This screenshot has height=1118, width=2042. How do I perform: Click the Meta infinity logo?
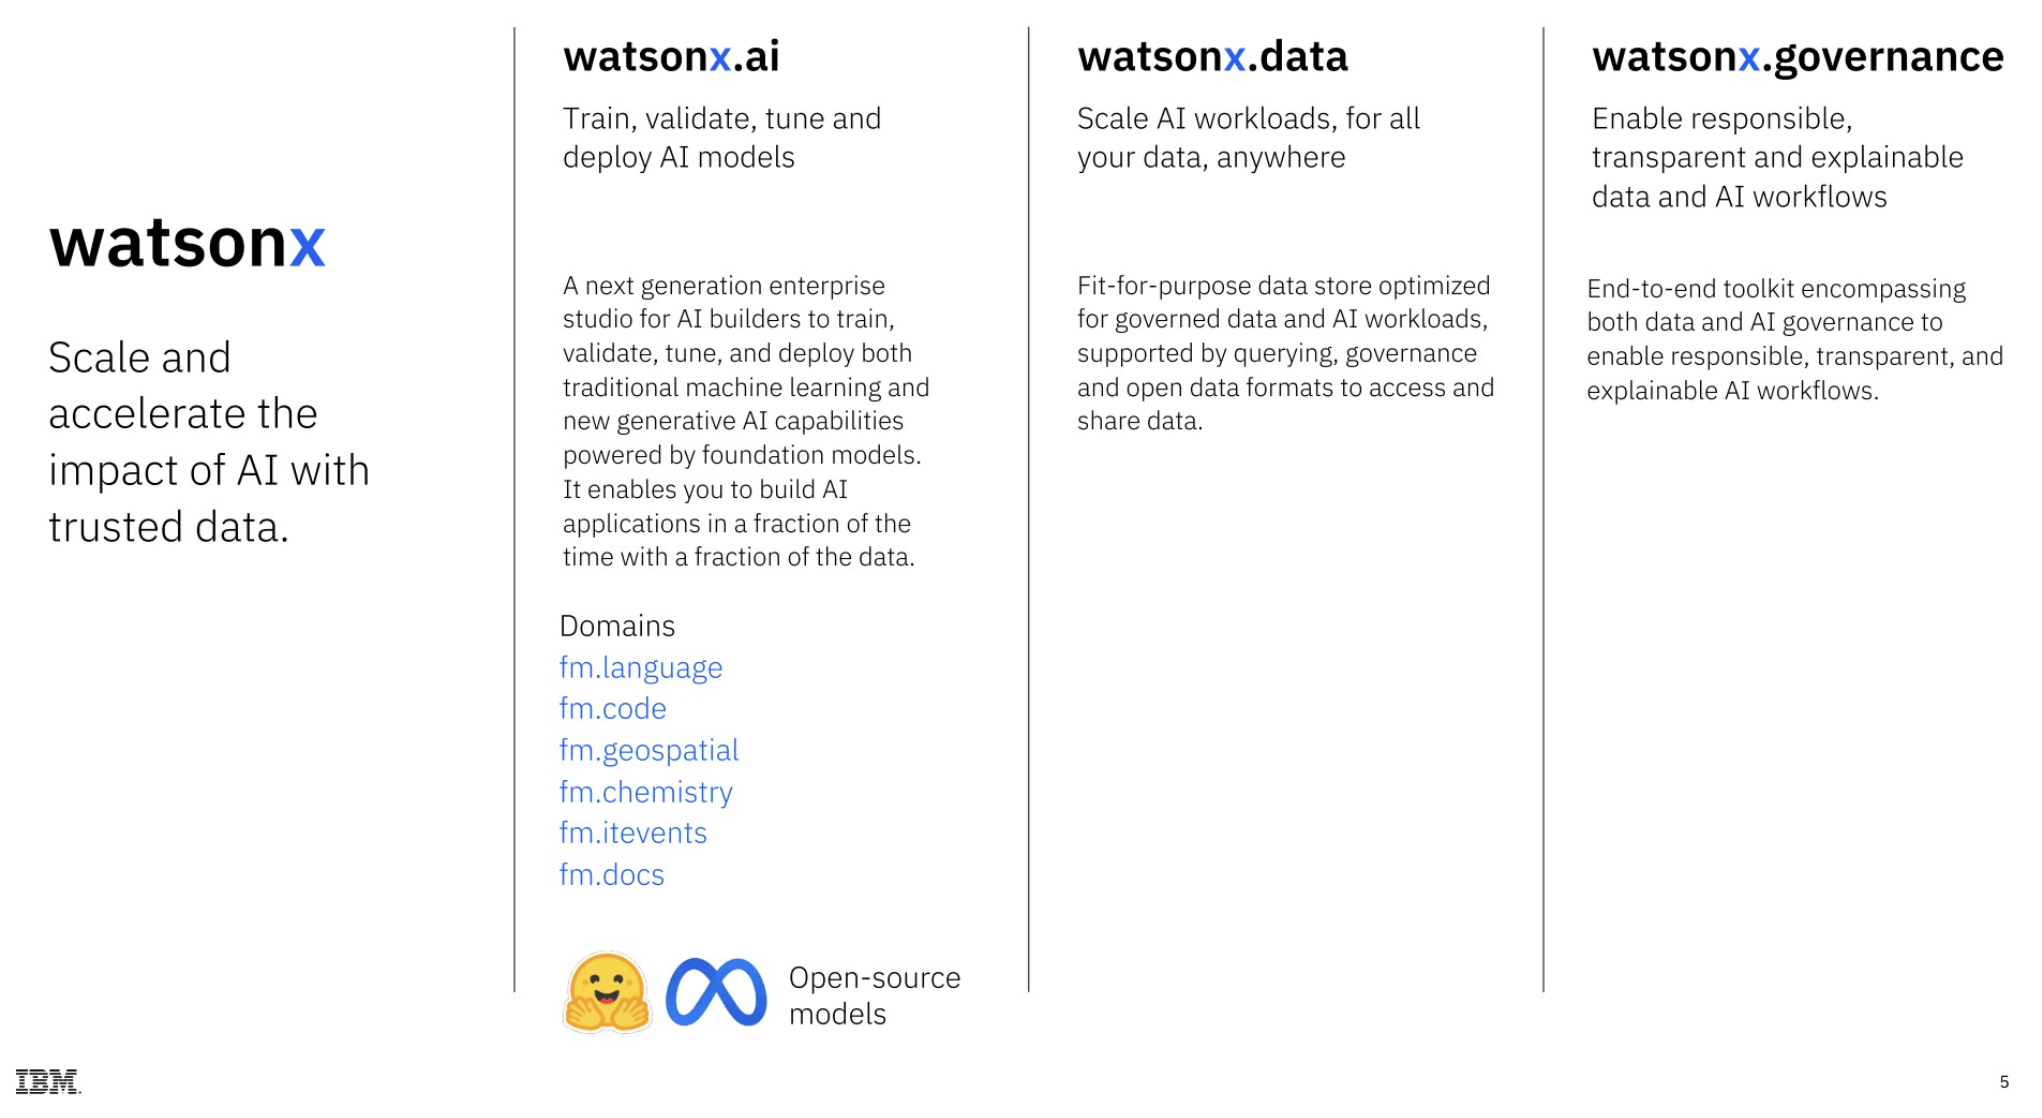716,993
